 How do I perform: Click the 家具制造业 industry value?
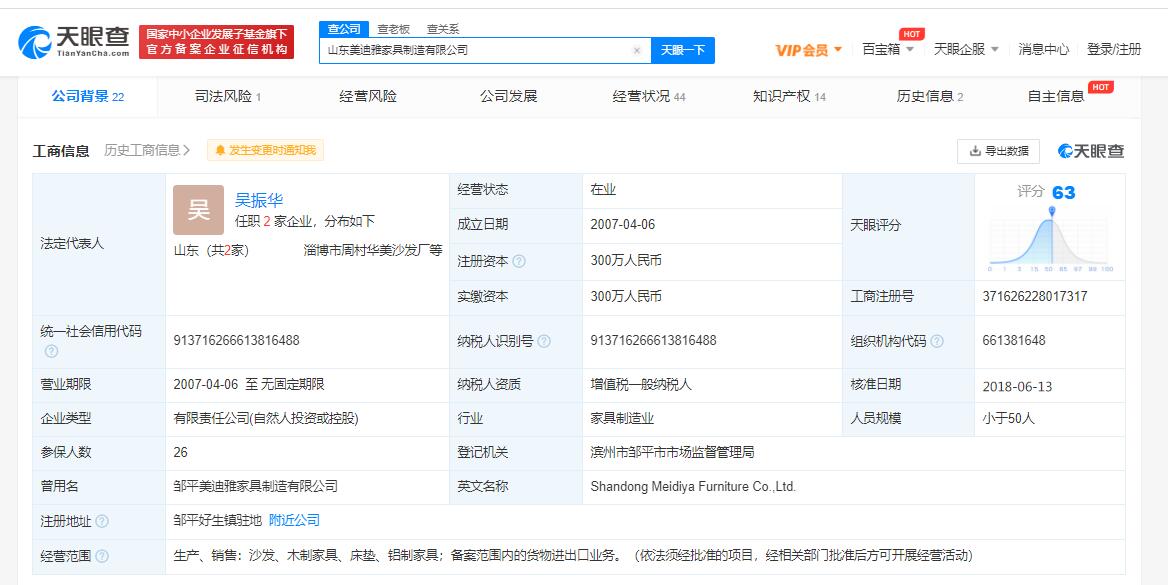(622, 419)
